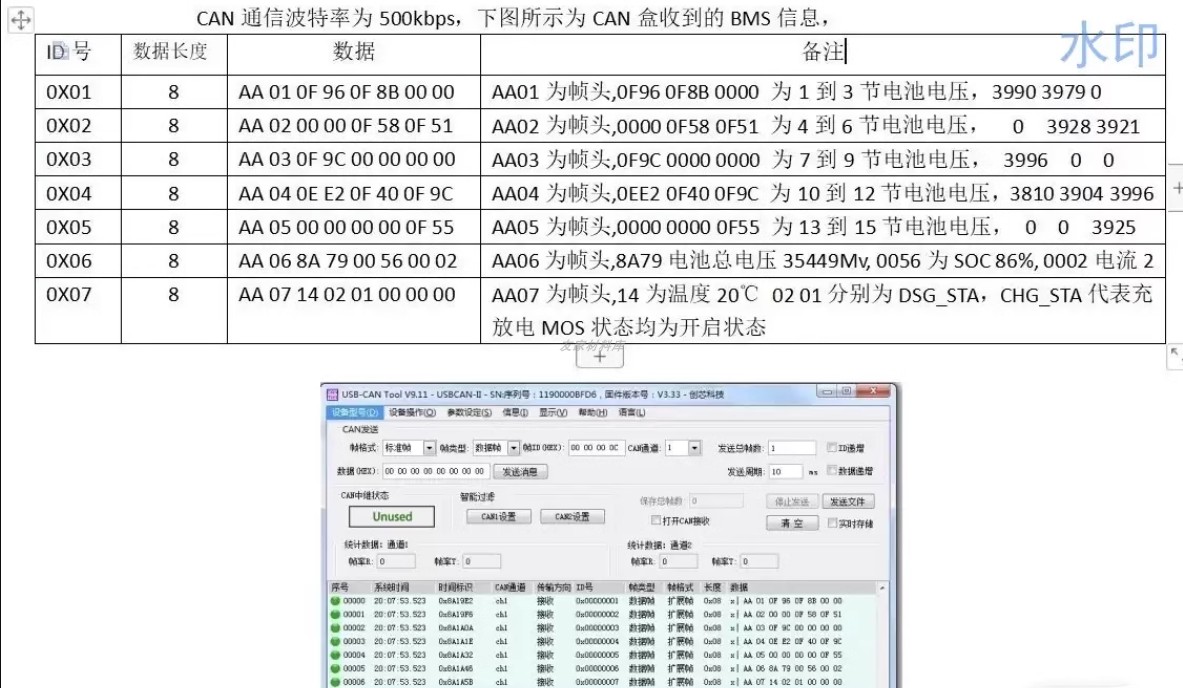Click the 数据长度 header cell

[x=174, y=54]
